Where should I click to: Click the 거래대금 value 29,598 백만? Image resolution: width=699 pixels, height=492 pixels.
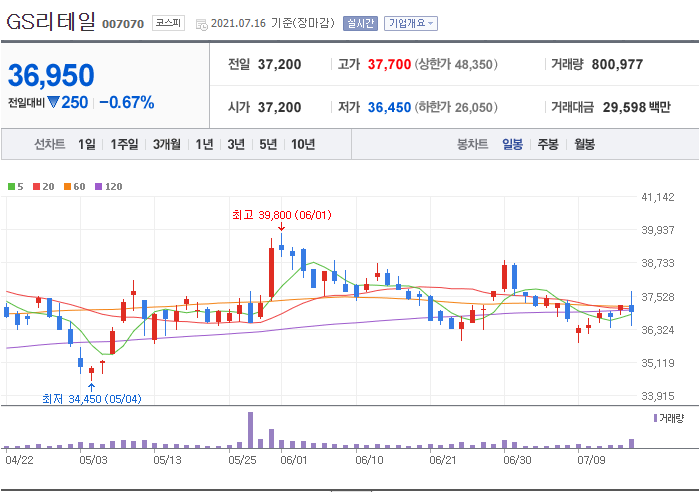[x=637, y=107]
